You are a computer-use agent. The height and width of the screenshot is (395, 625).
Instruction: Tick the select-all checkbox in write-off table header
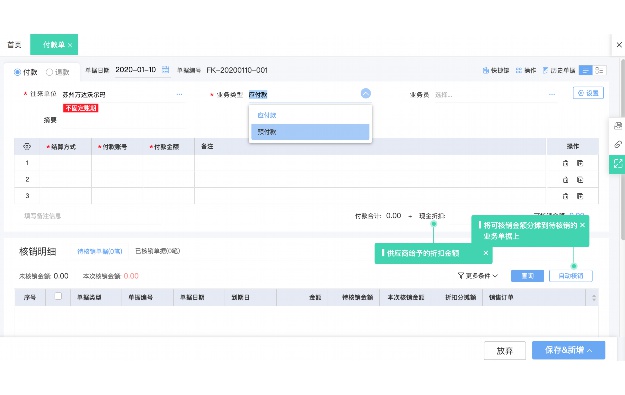(58, 296)
